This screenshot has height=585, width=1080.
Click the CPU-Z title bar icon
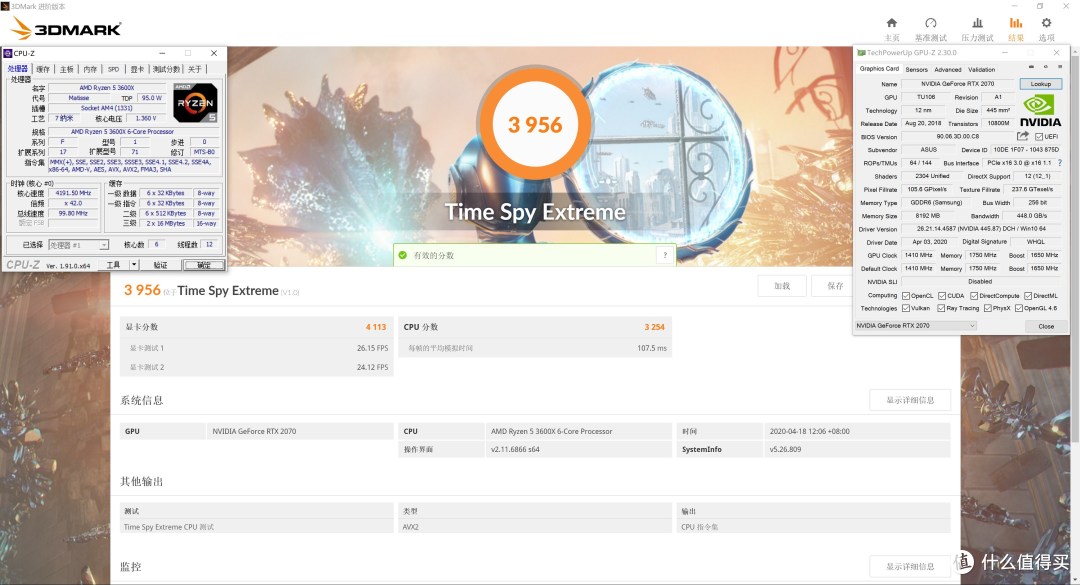(x=8, y=53)
